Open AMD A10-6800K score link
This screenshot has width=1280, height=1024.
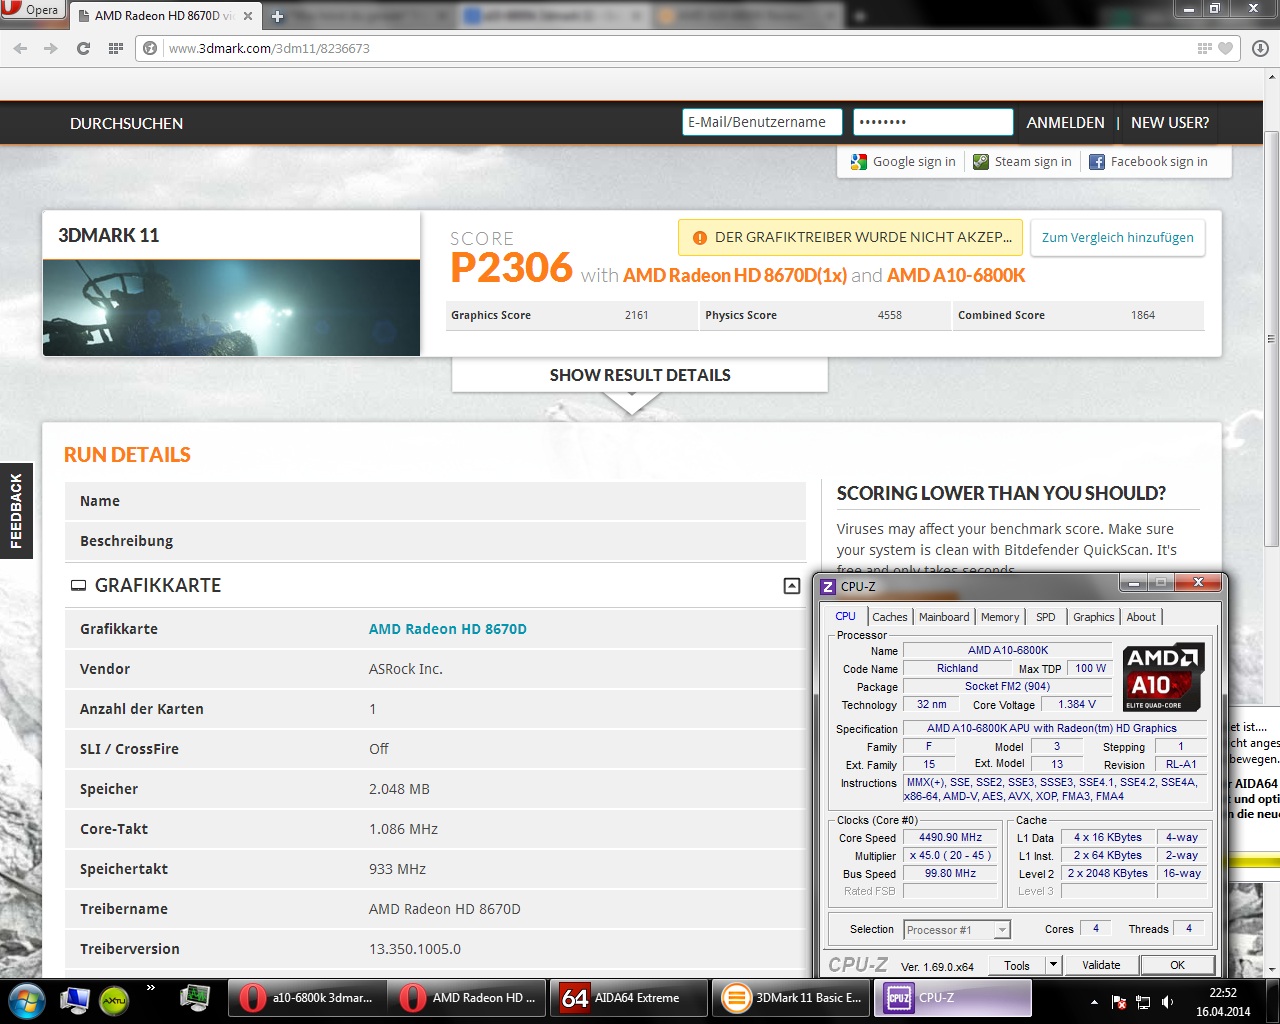click(956, 275)
